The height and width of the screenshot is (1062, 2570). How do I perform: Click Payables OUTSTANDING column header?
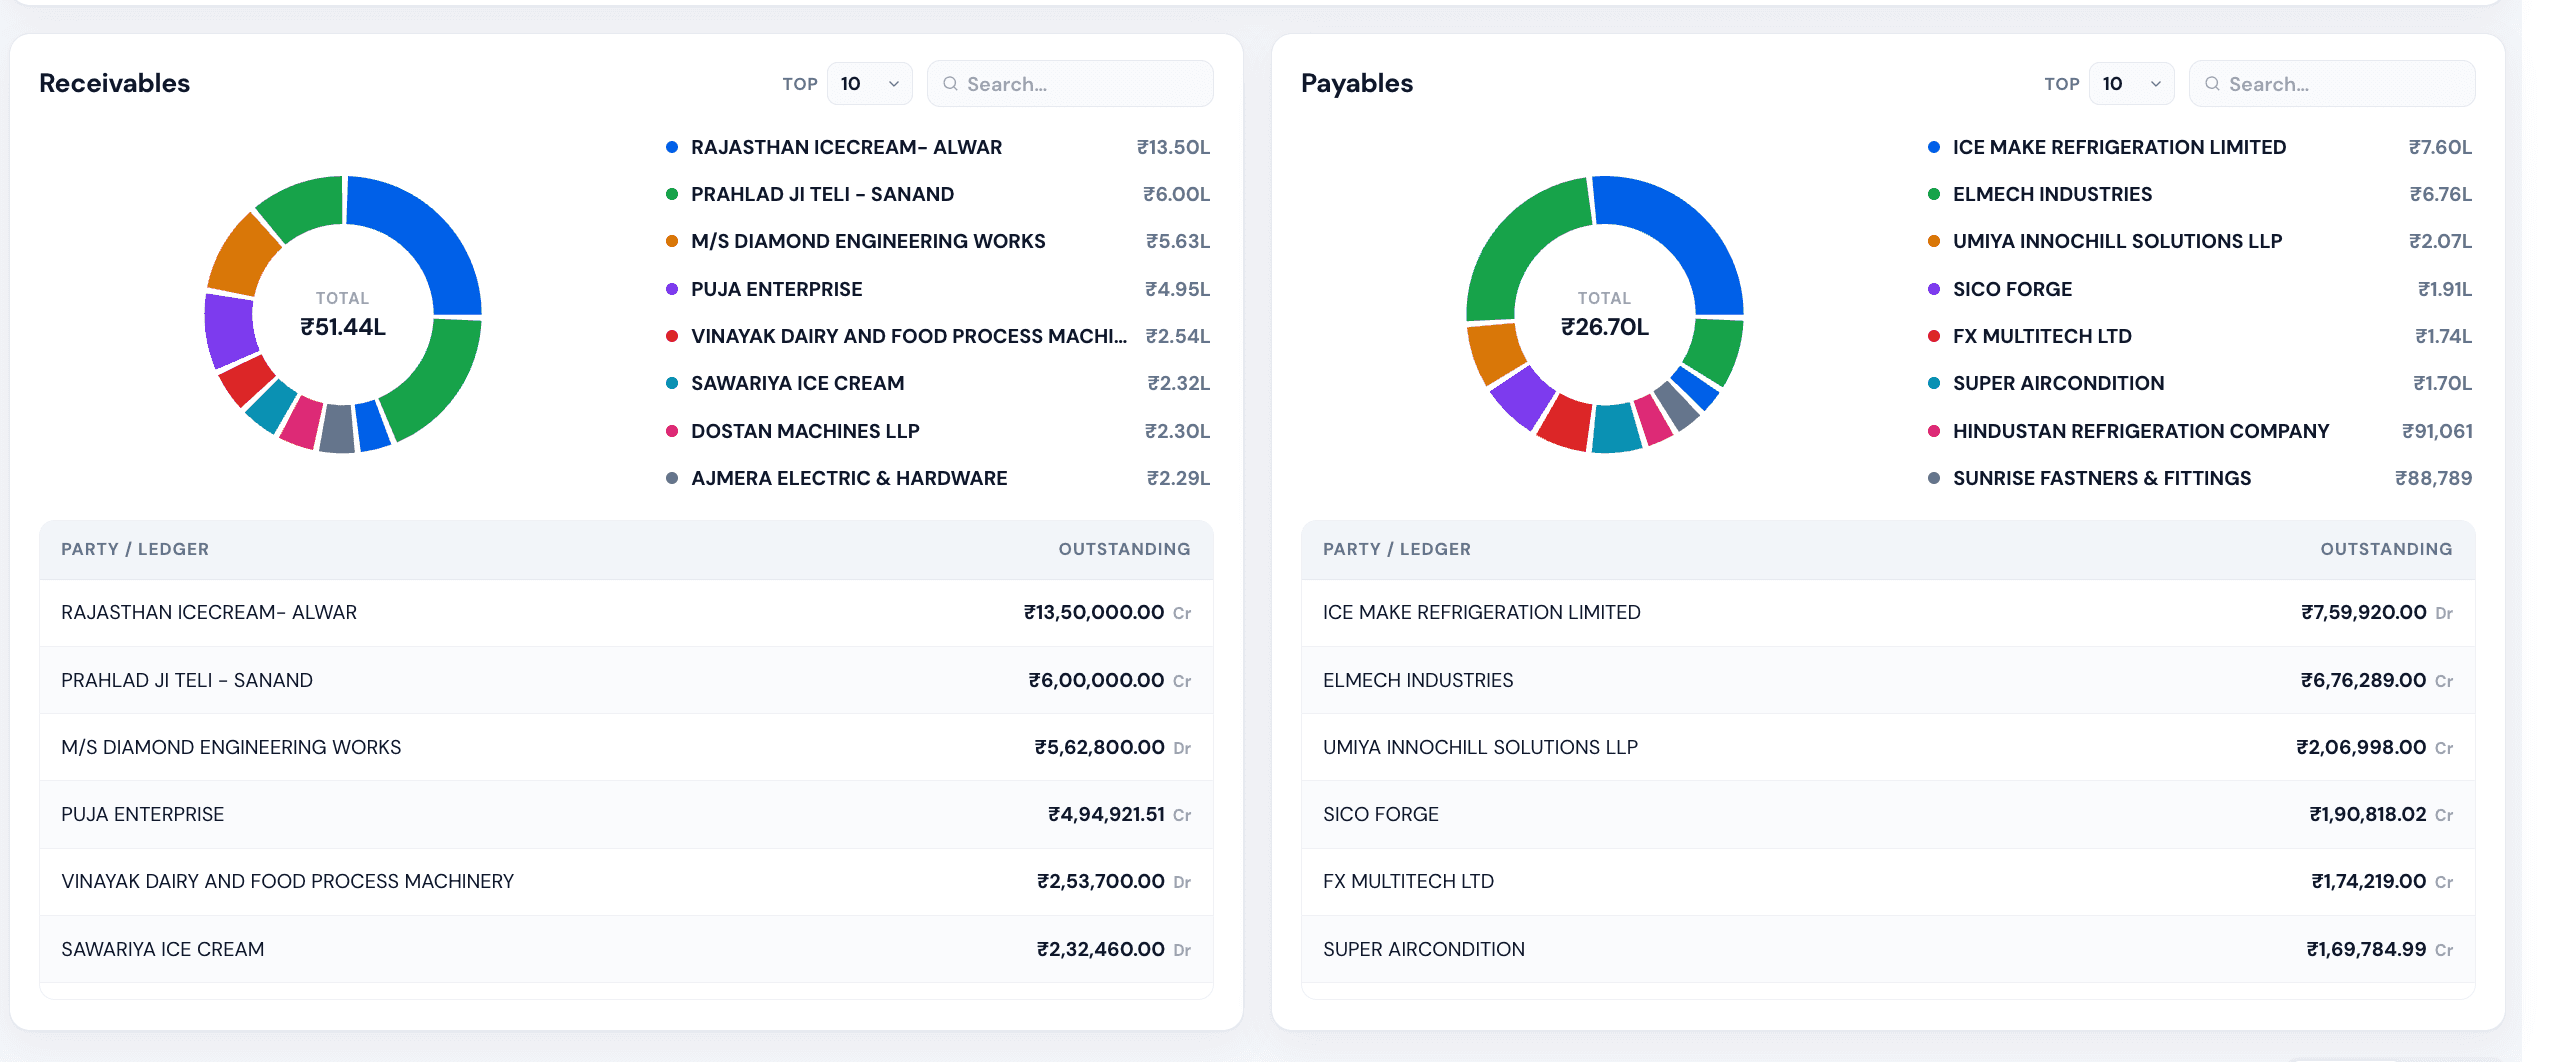[2386, 549]
